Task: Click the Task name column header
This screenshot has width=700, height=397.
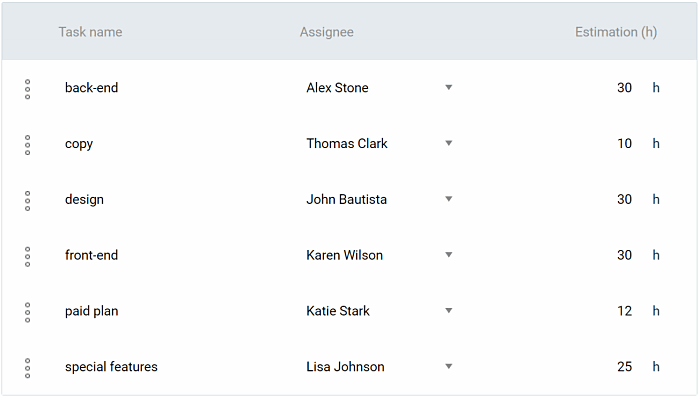Action: (90, 32)
